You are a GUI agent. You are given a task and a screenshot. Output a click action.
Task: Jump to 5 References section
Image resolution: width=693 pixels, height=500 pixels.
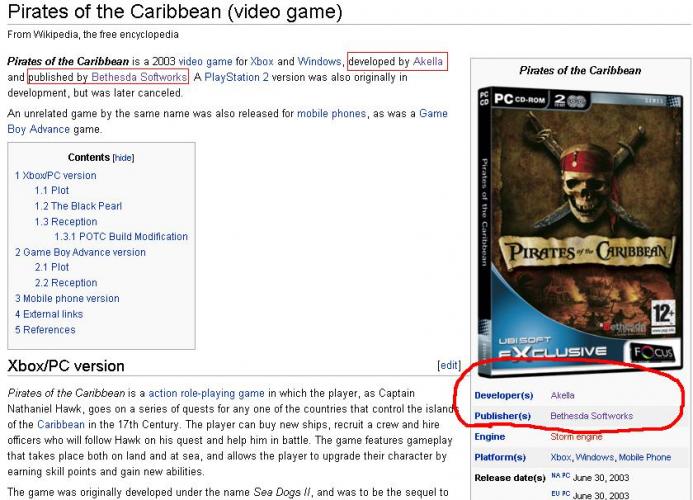click(x=45, y=330)
